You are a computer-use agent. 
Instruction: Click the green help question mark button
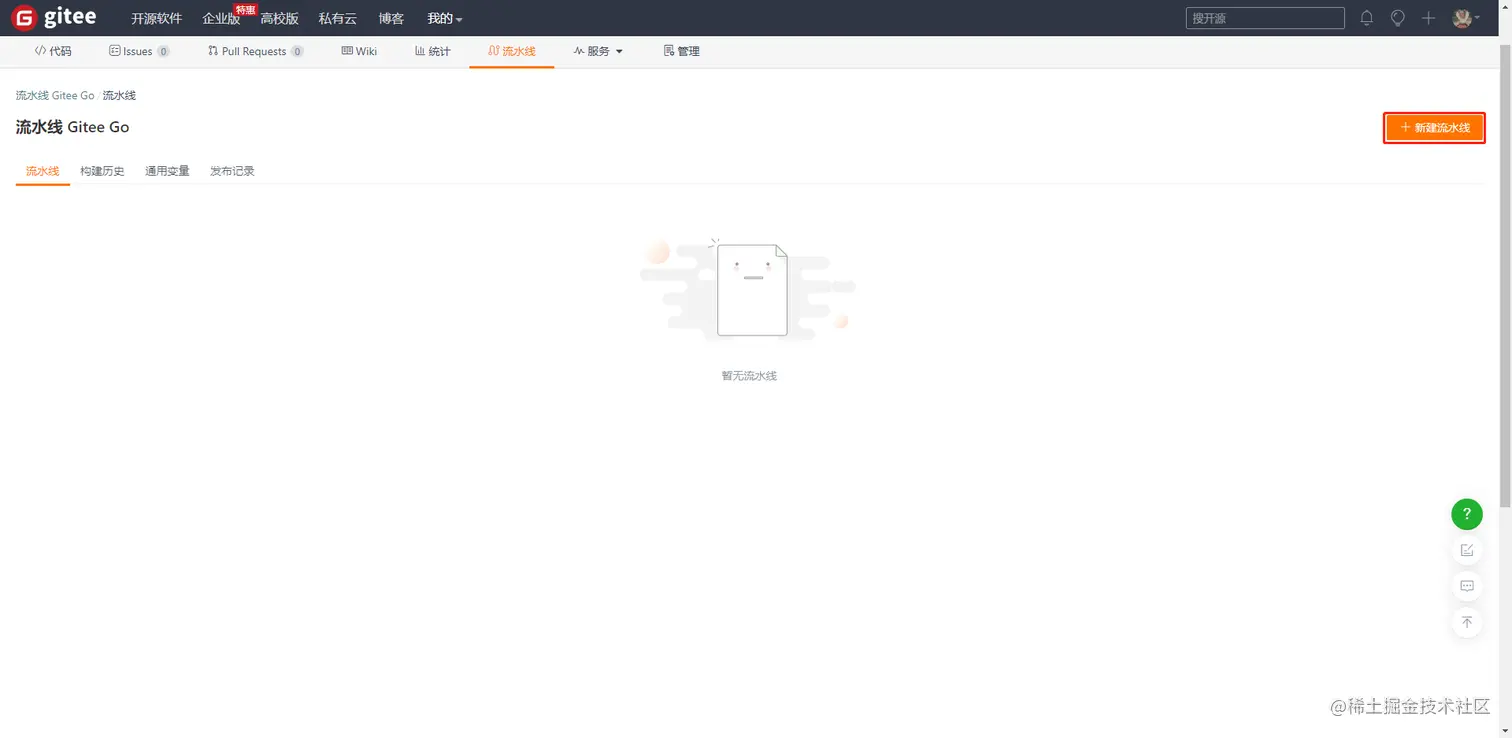point(1467,514)
